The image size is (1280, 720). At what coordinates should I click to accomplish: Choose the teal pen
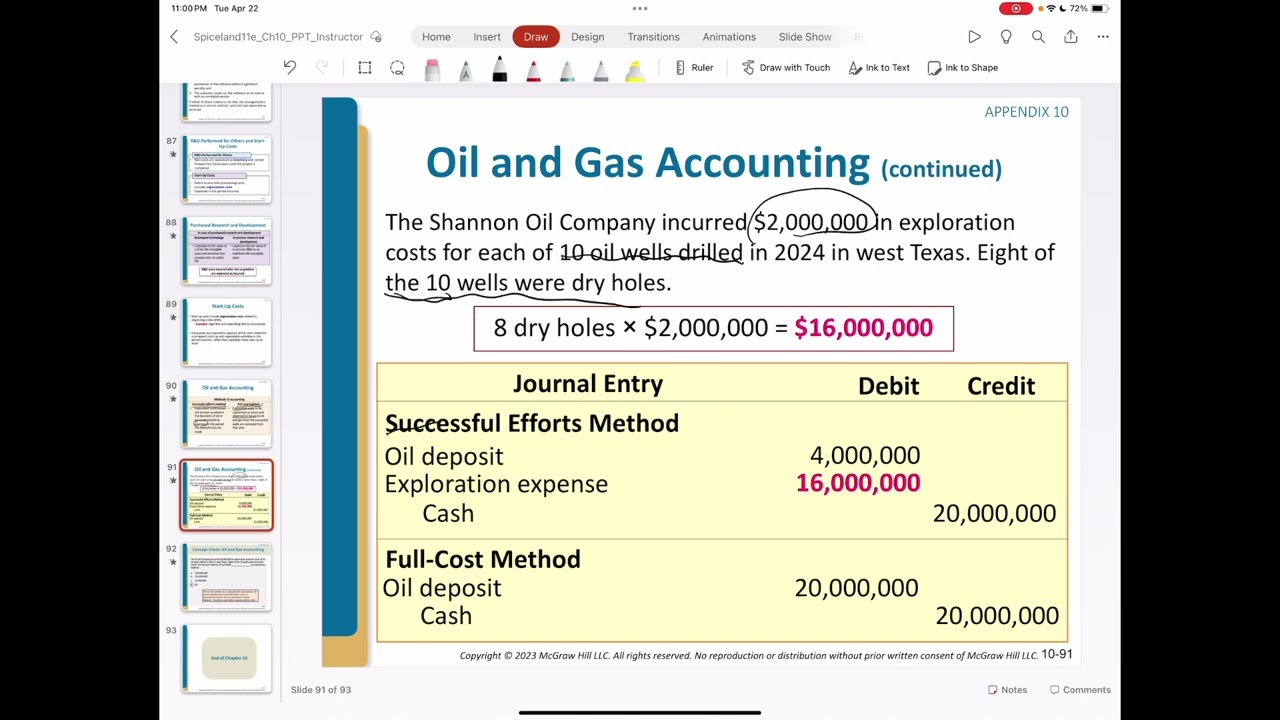[567, 69]
